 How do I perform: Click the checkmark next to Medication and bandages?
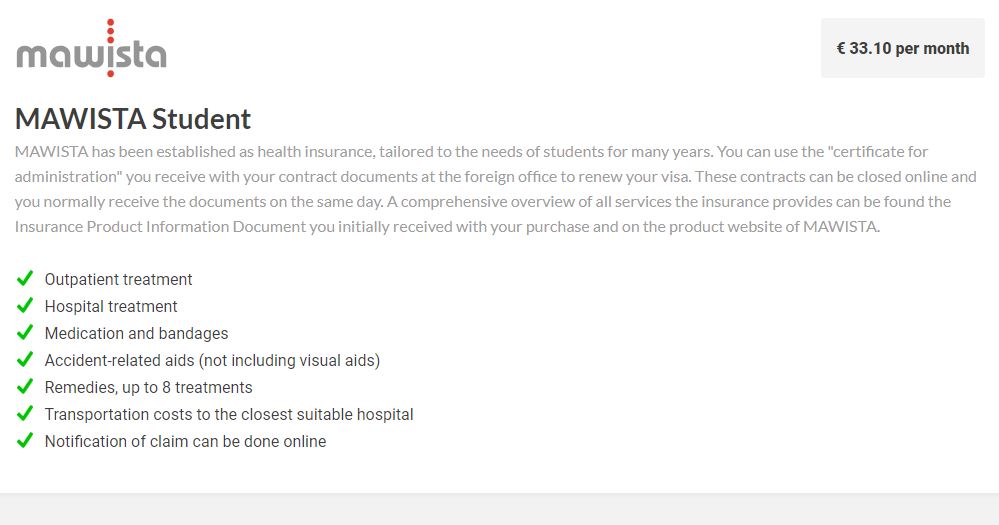pyautogui.click(x=25, y=332)
